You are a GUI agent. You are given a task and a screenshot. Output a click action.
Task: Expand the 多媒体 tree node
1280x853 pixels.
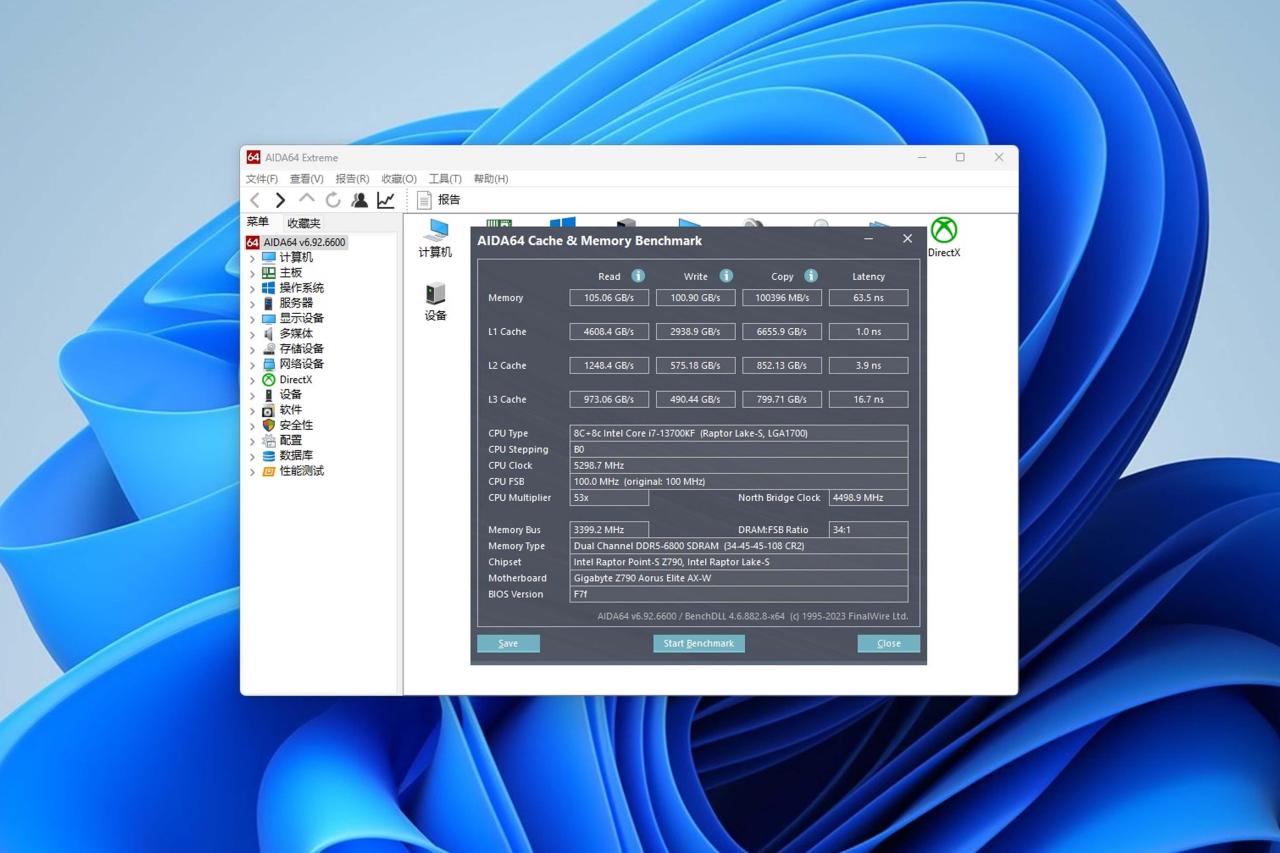tap(252, 334)
